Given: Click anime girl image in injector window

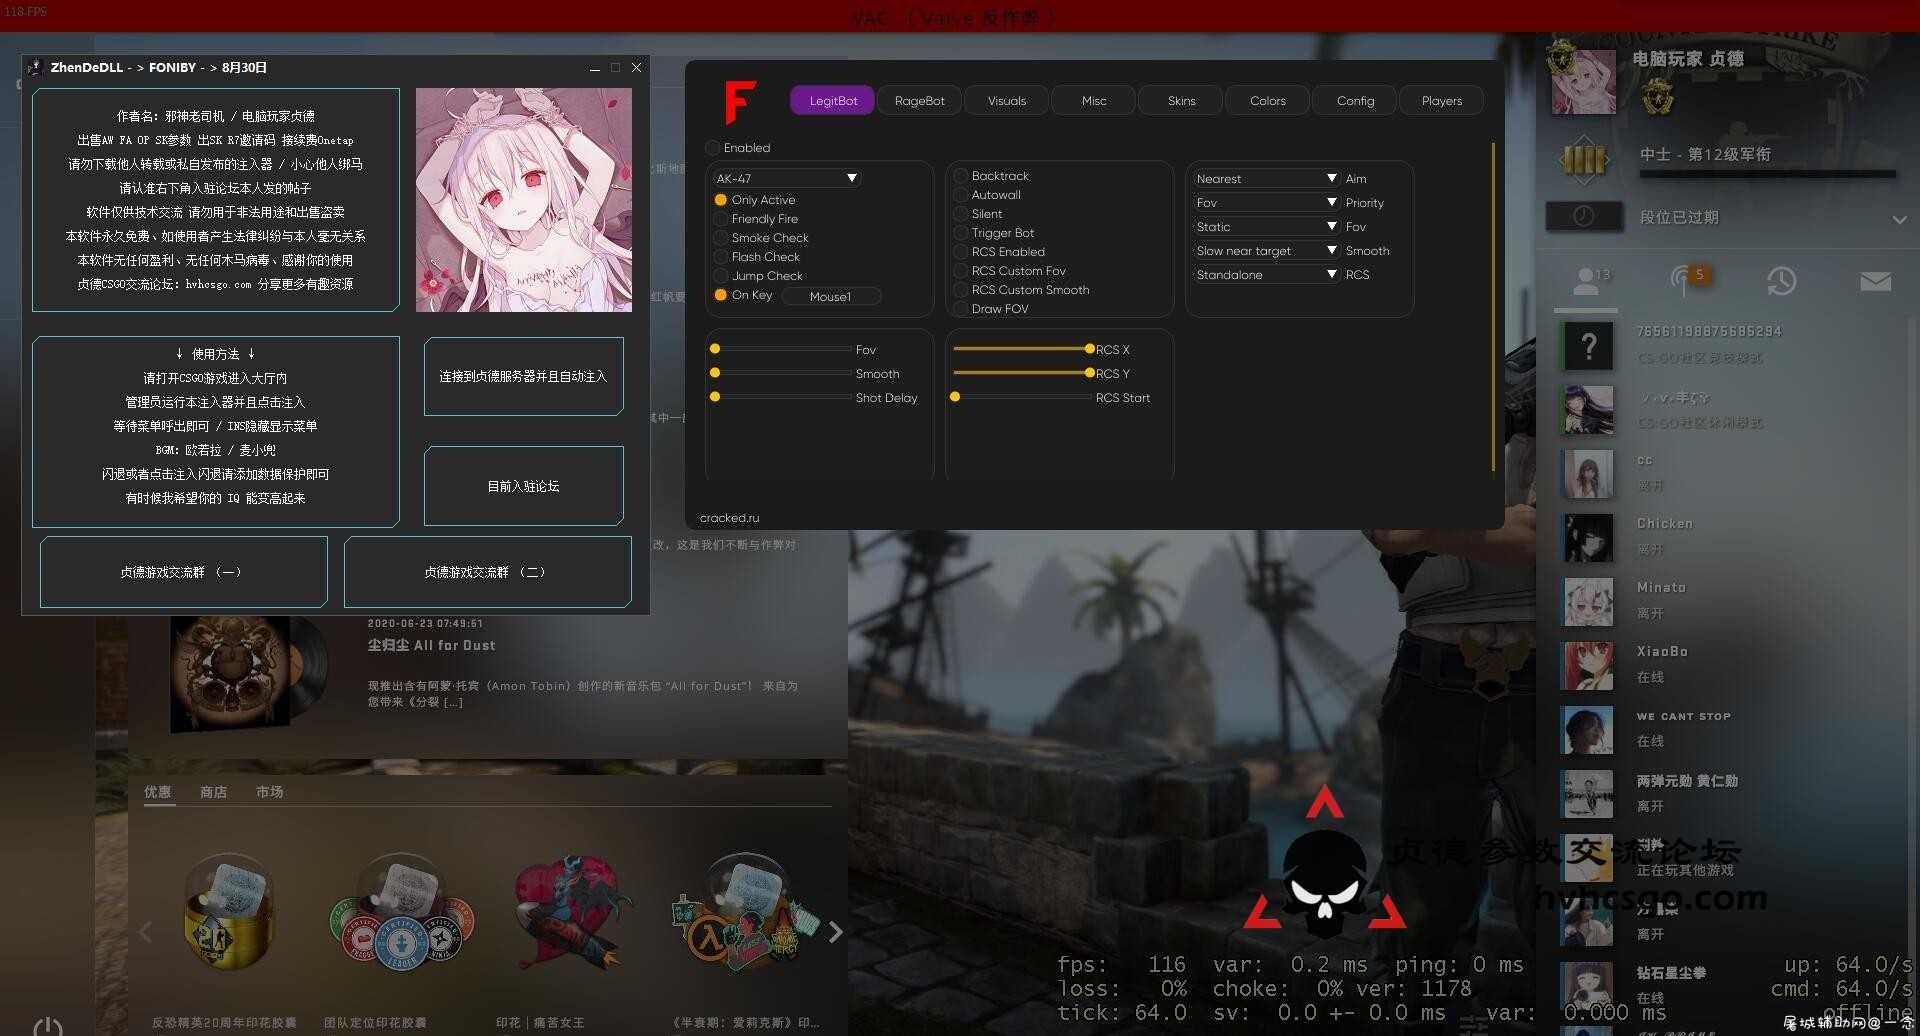Looking at the screenshot, I should [x=524, y=200].
